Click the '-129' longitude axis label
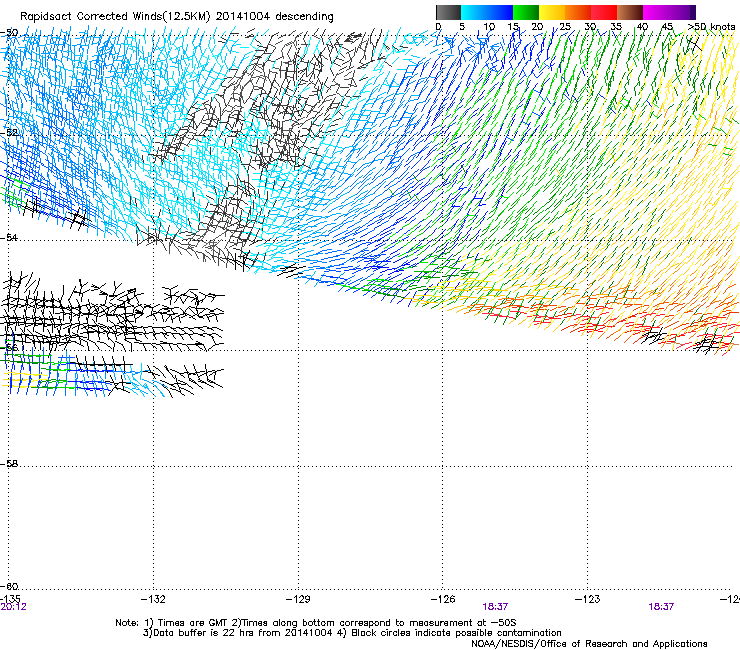 (298, 599)
